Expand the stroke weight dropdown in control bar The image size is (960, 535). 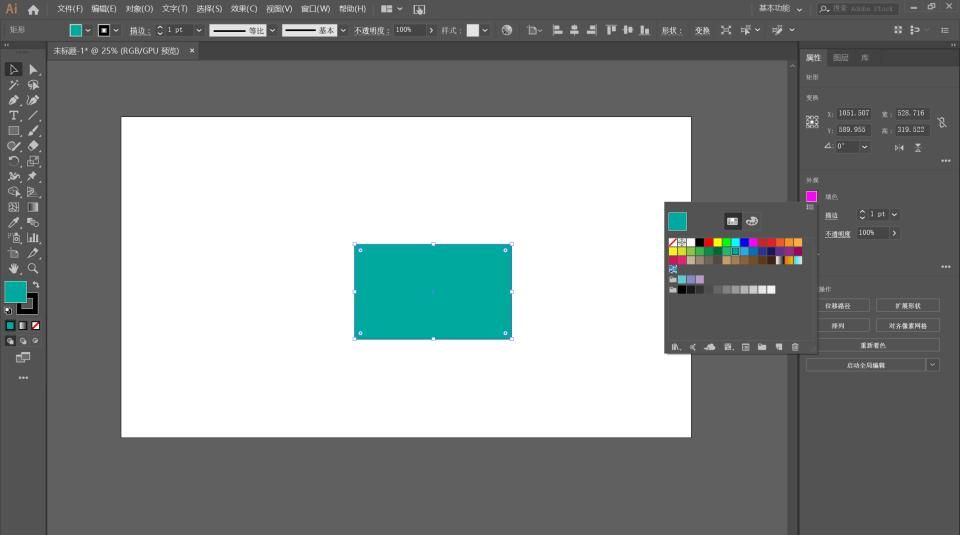(x=199, y=30)
